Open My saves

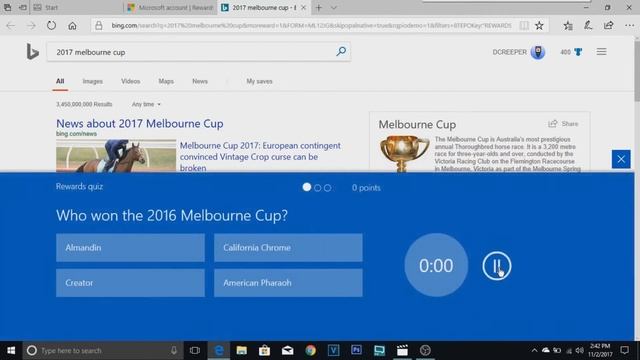[259, 81]
